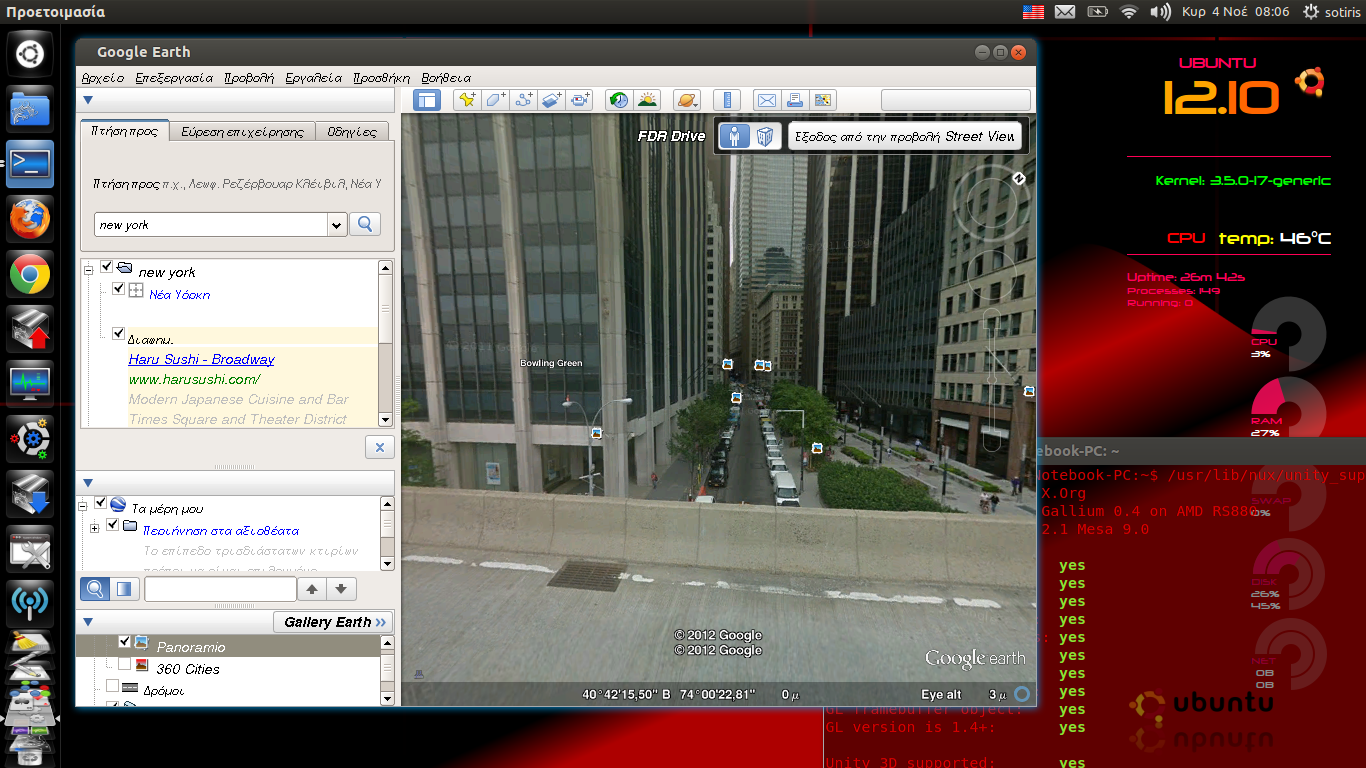This screenshot has width=1366, height=768.
Task: Add a new placemark with the pin icon
Action: [x=466, y=100]
